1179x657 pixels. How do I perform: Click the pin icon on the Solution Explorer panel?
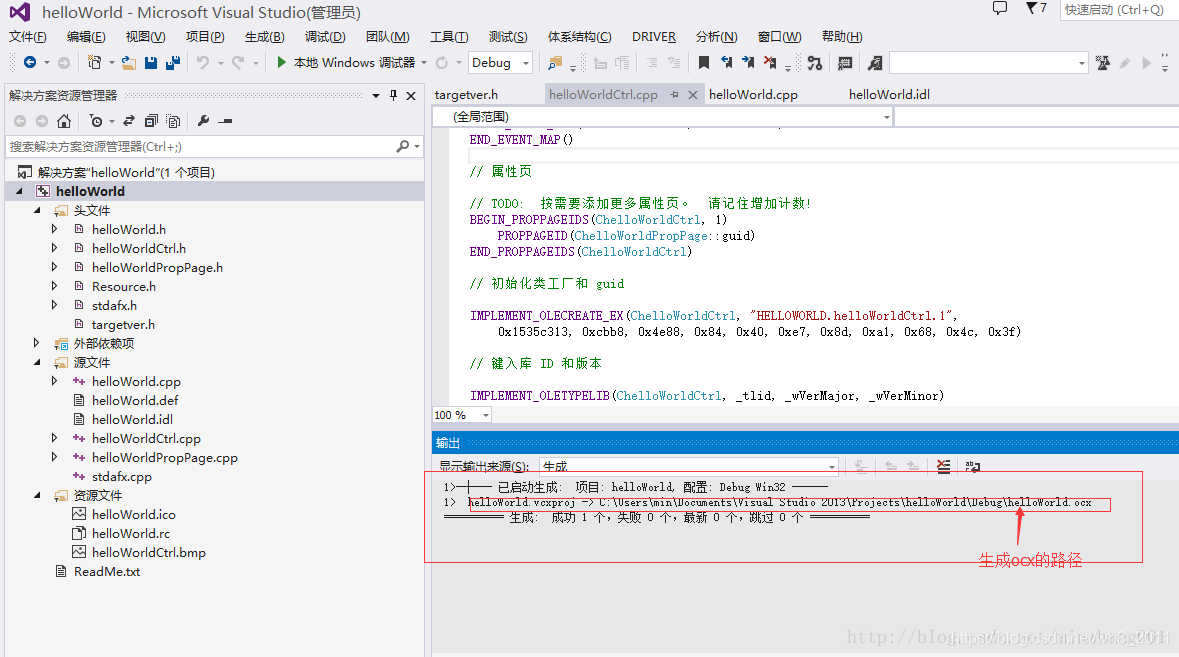tap(393, 95)
